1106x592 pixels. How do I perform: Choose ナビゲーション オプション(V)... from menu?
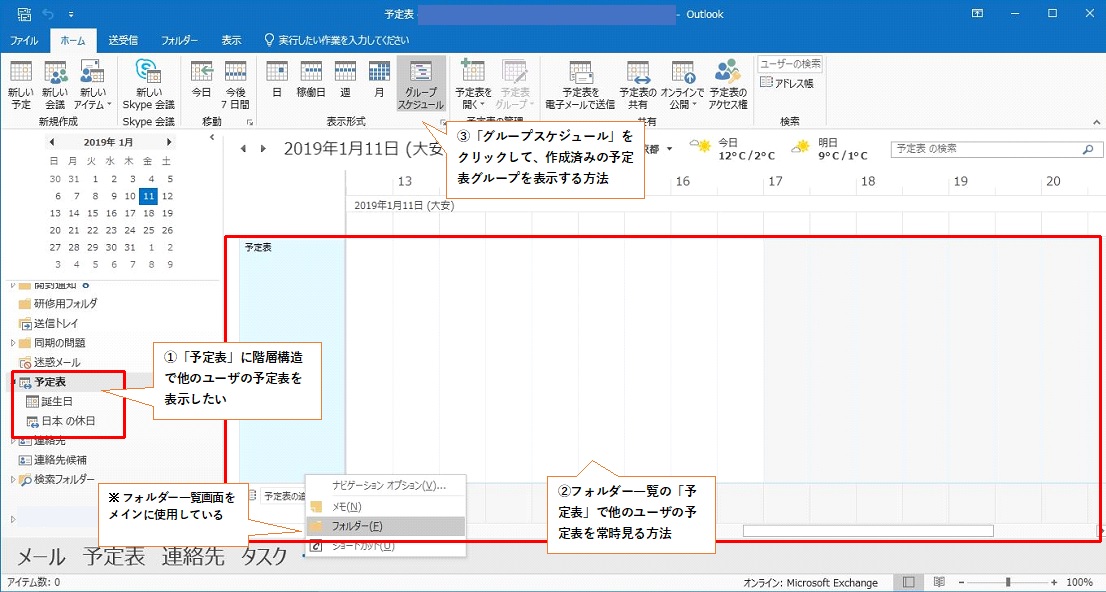pyautogui.click(x=387, y=486)
